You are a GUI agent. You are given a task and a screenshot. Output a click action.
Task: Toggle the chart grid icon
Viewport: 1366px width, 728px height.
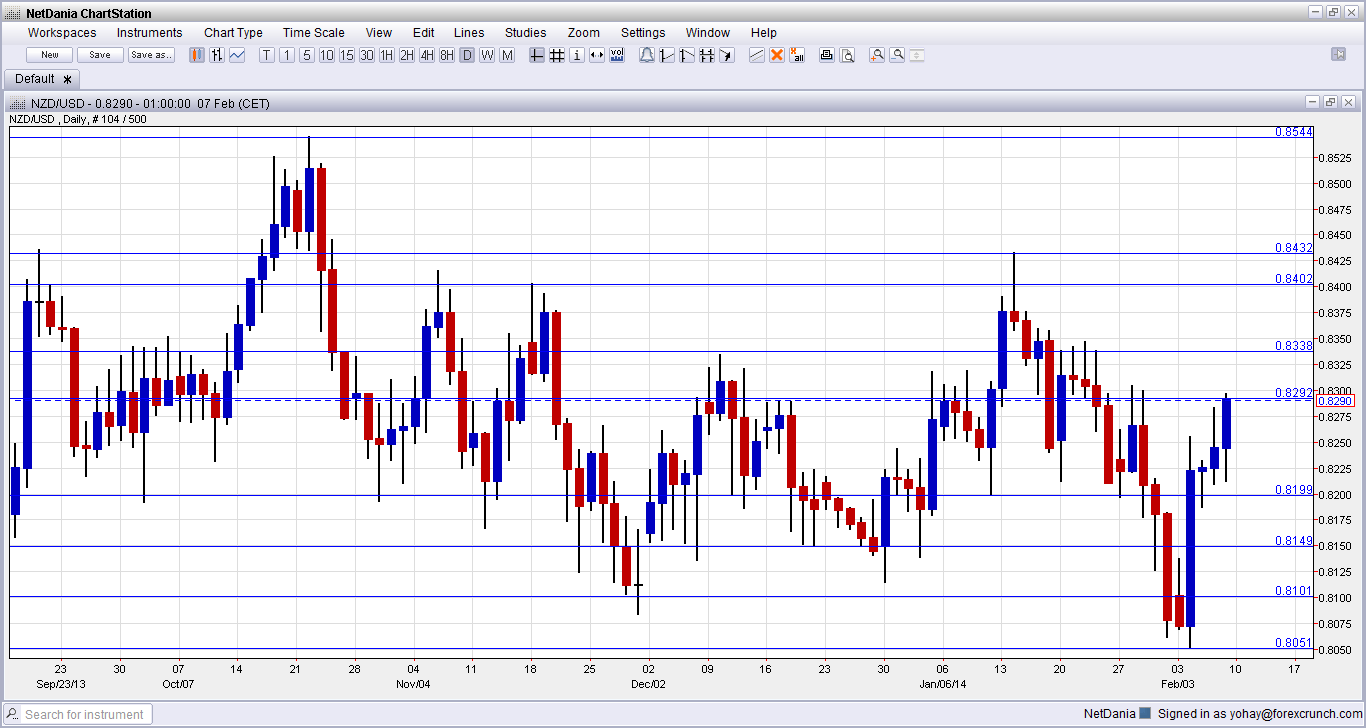click(557, 55)
